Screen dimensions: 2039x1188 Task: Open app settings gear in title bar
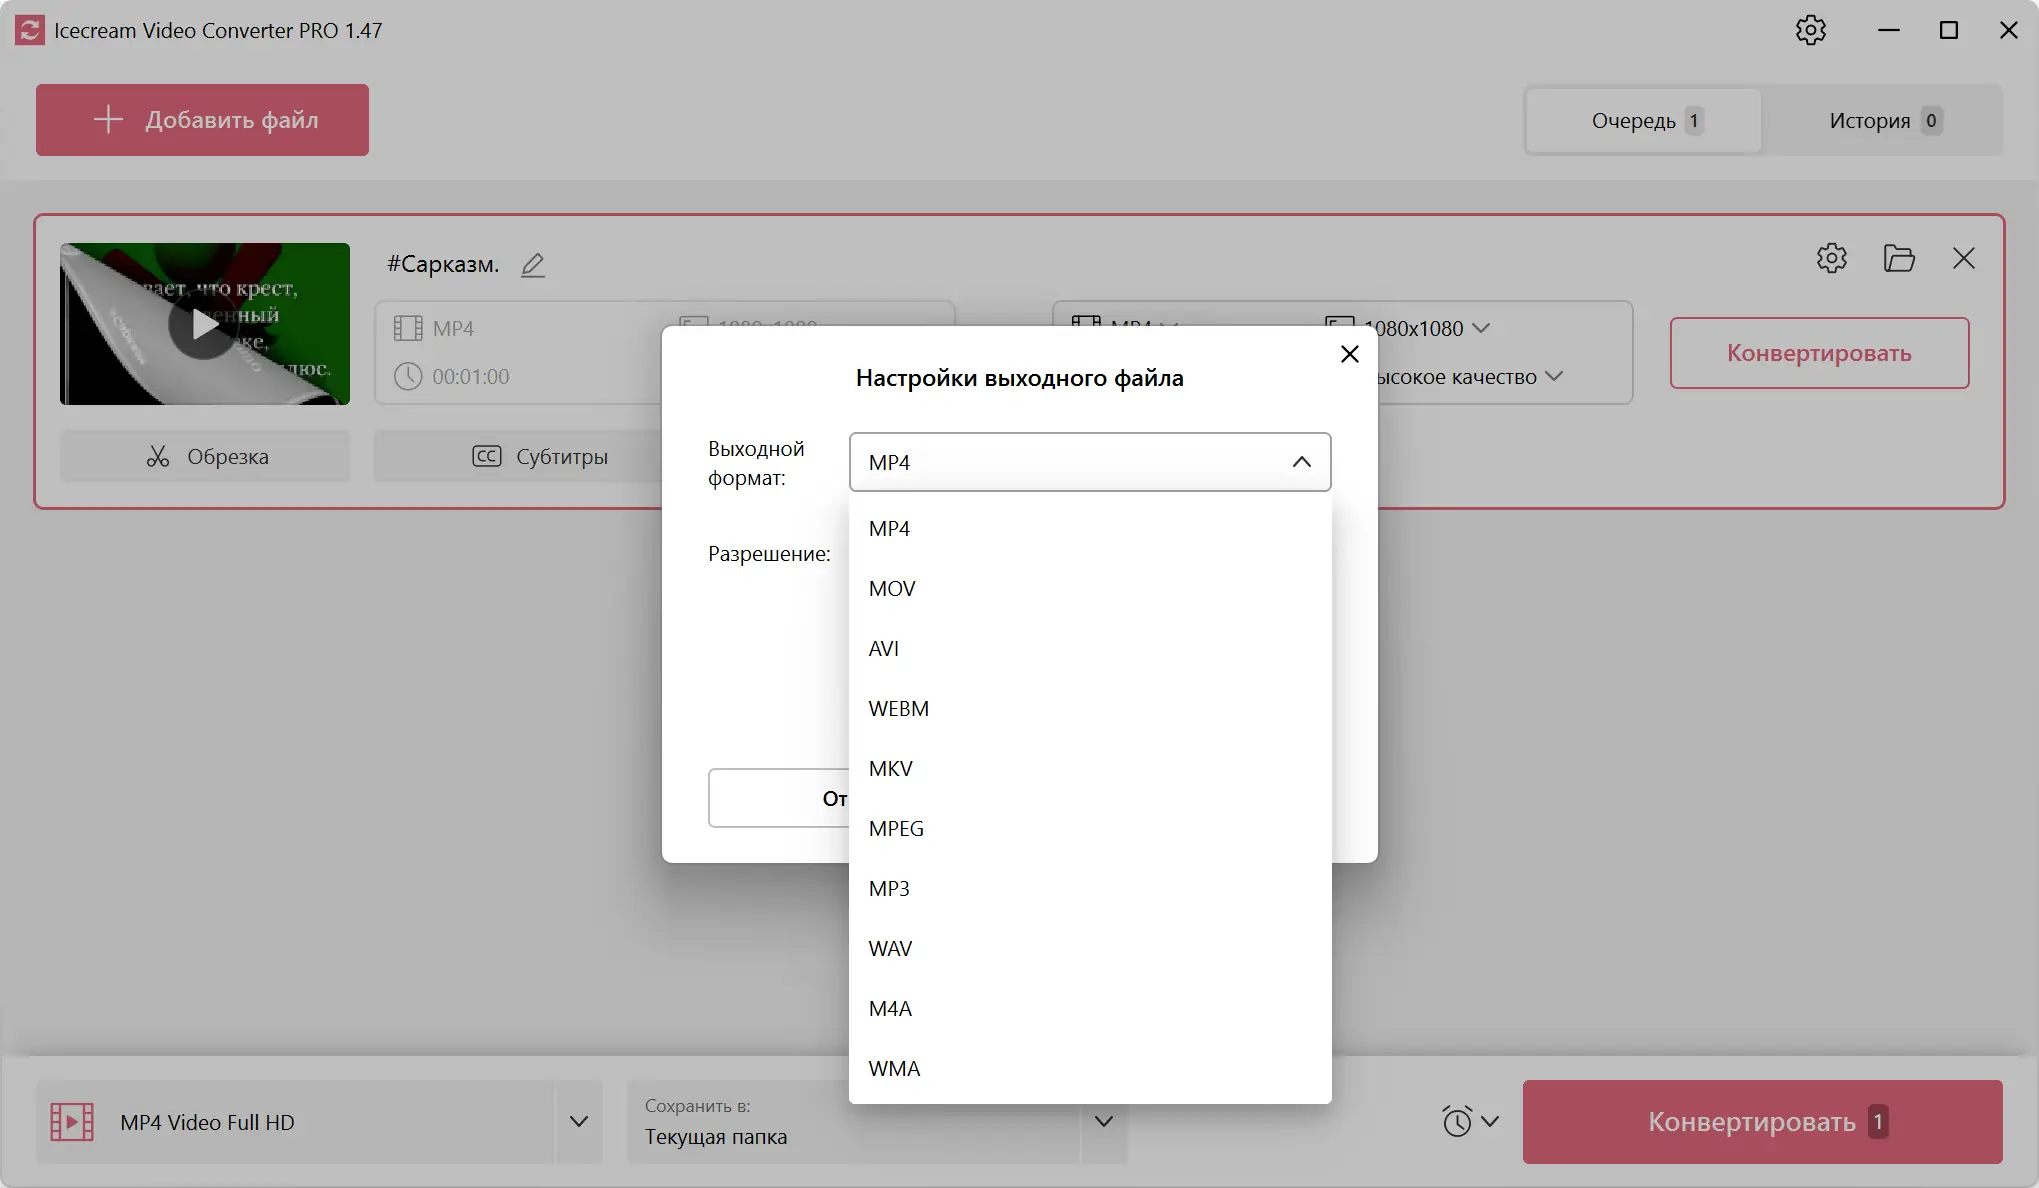click(1810, 30)
